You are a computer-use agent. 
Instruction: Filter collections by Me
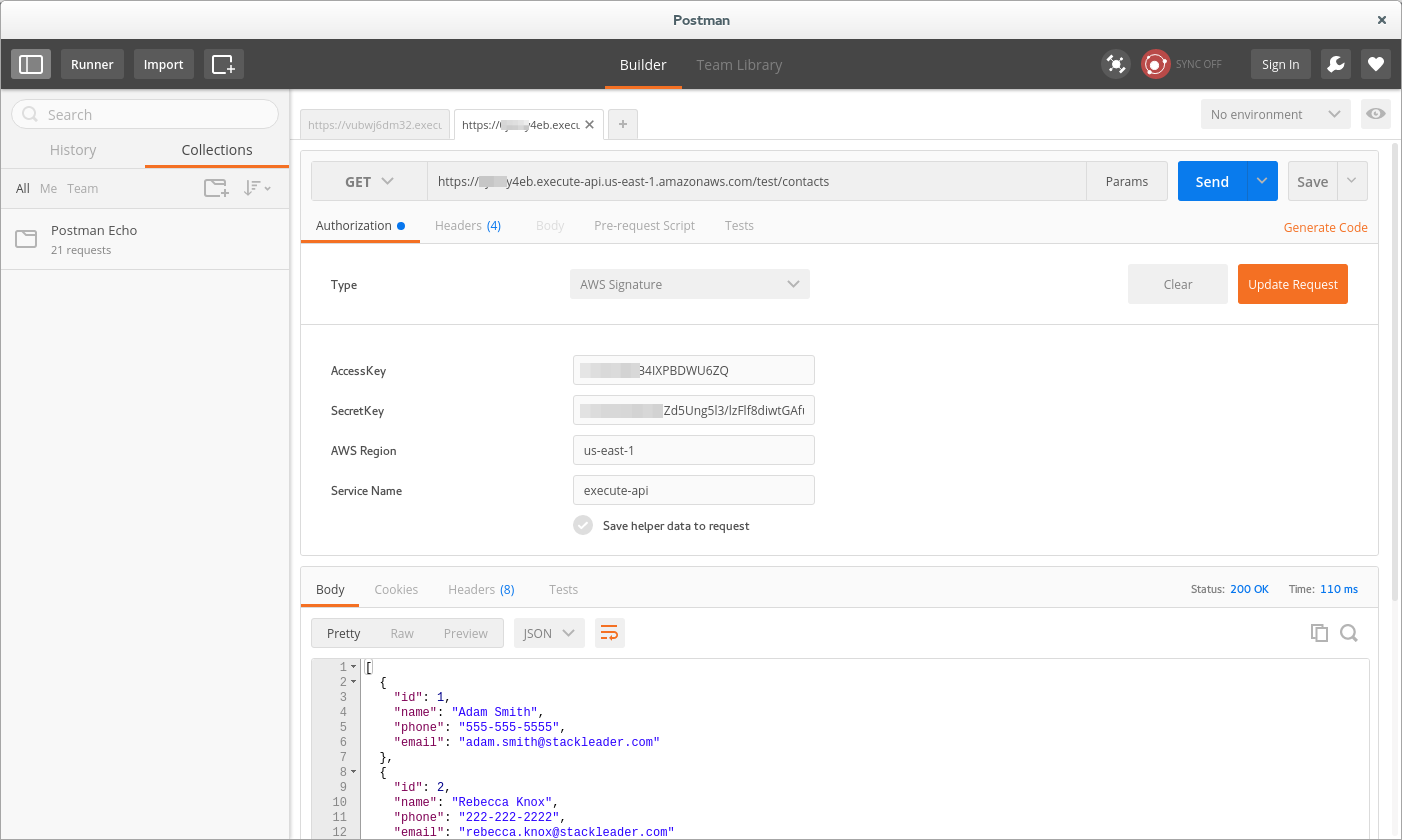tap(48, 188)
